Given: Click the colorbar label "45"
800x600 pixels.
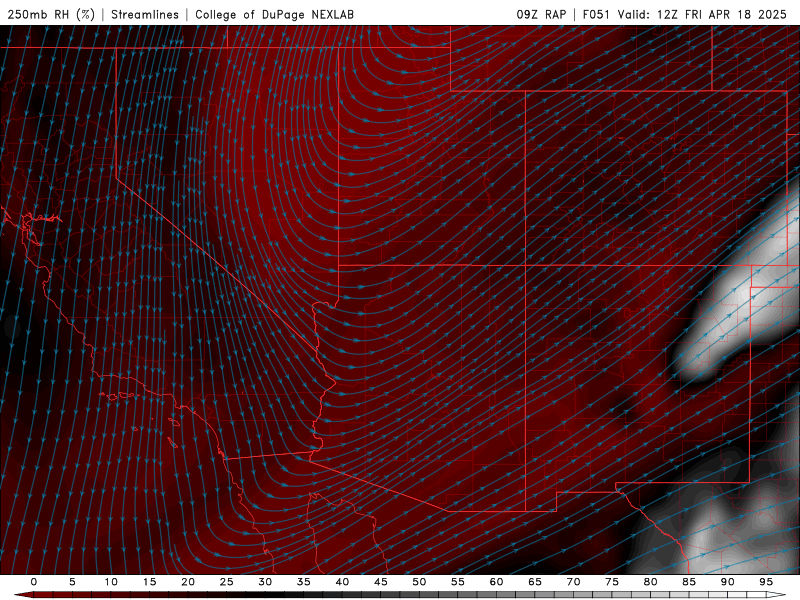Looking at the screenshot, I should (381, 582).
